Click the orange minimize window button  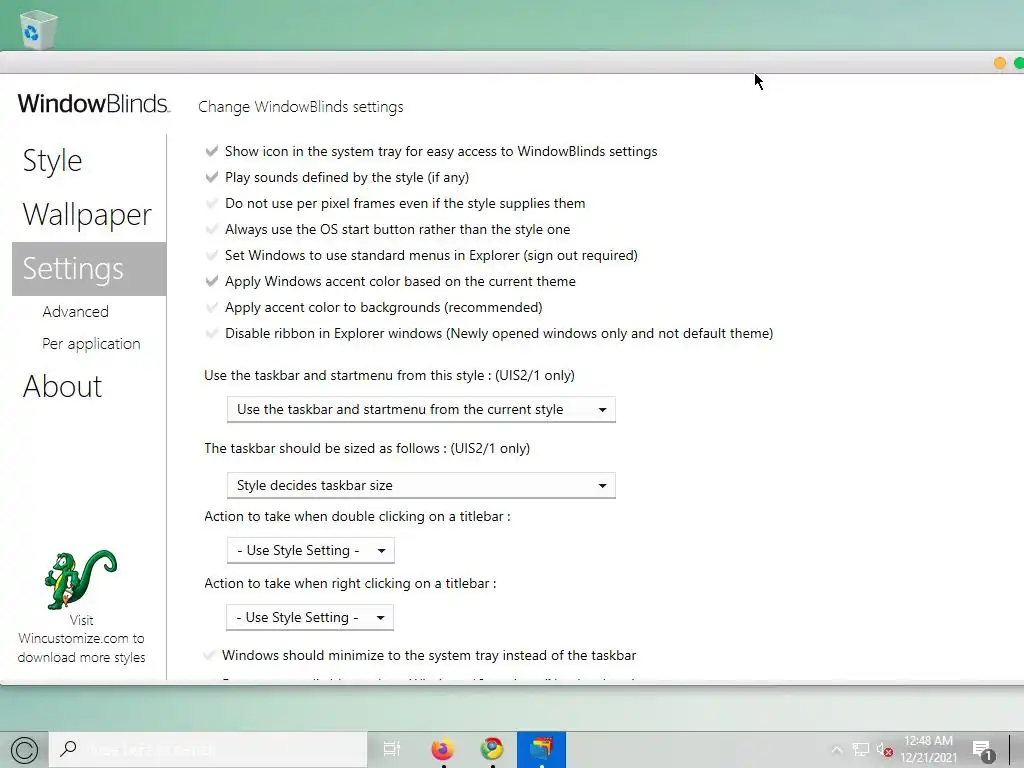(x=999, y=63)
